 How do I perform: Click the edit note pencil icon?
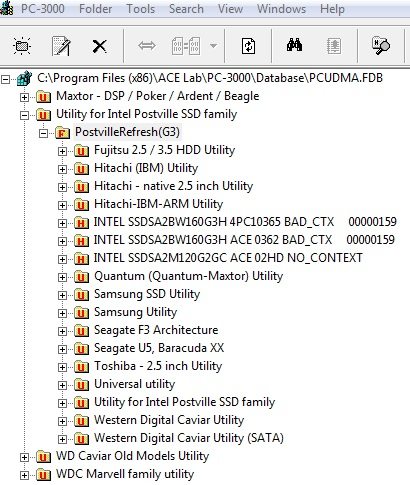click(61, 46)
